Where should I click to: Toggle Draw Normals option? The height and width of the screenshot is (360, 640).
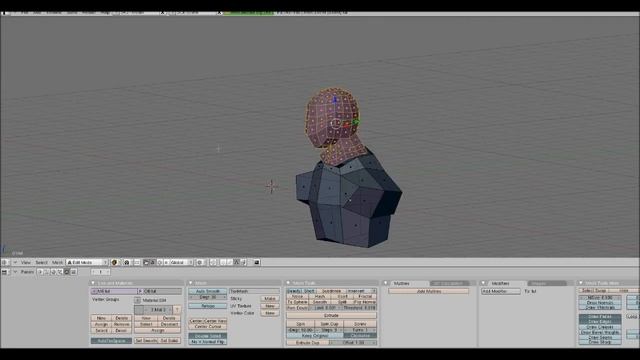pos(600,303)
